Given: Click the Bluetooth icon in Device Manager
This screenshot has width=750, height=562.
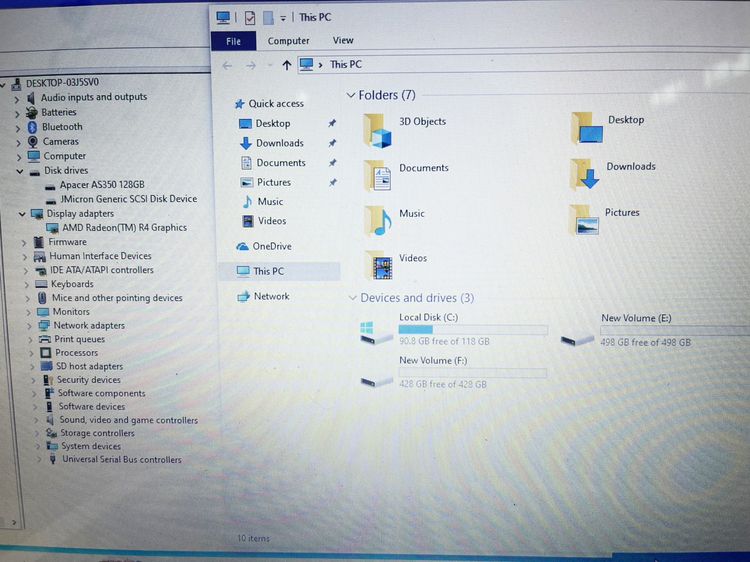Looking at the screenshot, I should (33, 127).
